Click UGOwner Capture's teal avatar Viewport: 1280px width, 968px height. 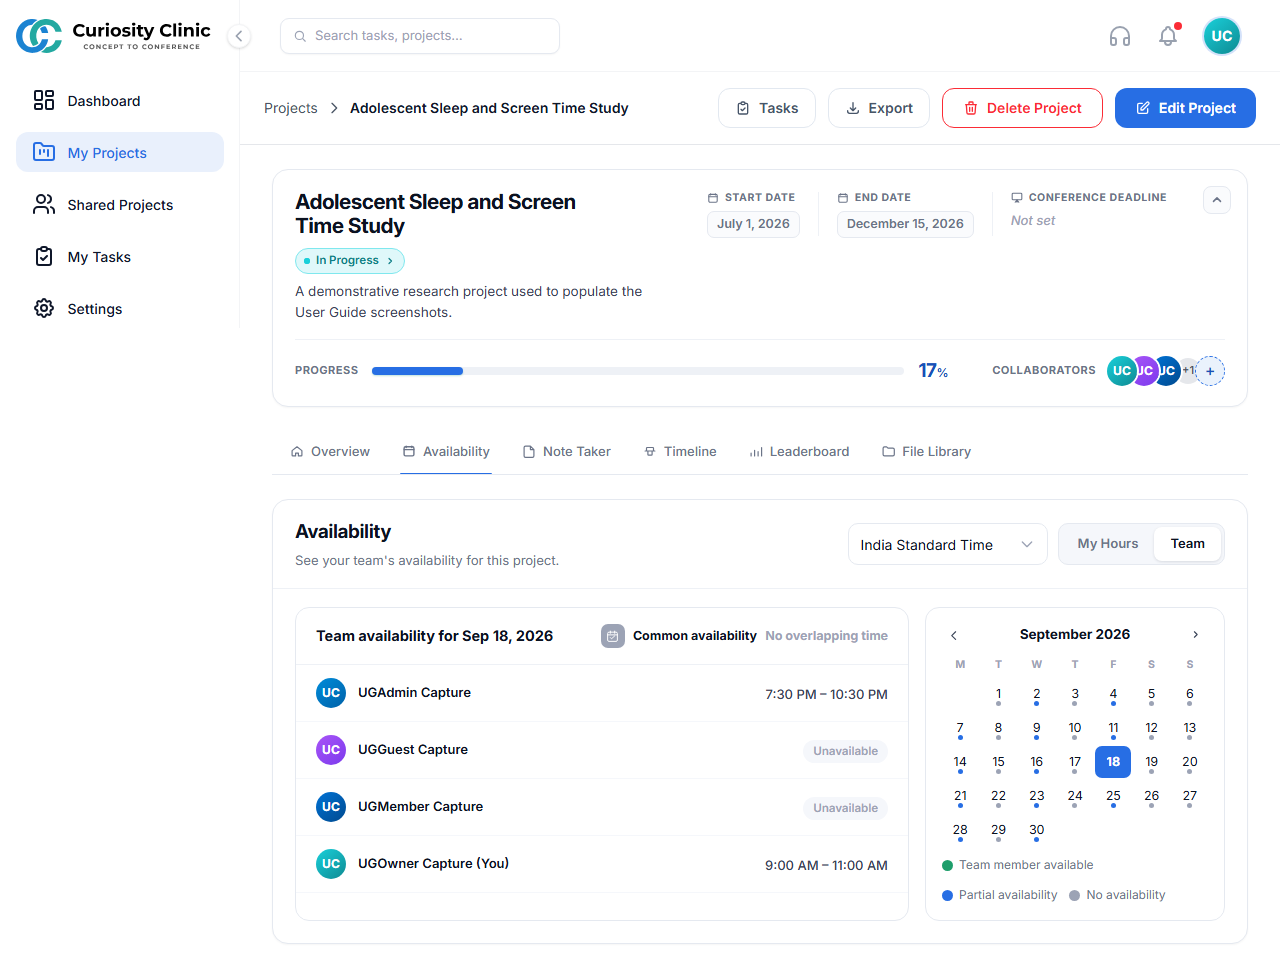[331, 864]
